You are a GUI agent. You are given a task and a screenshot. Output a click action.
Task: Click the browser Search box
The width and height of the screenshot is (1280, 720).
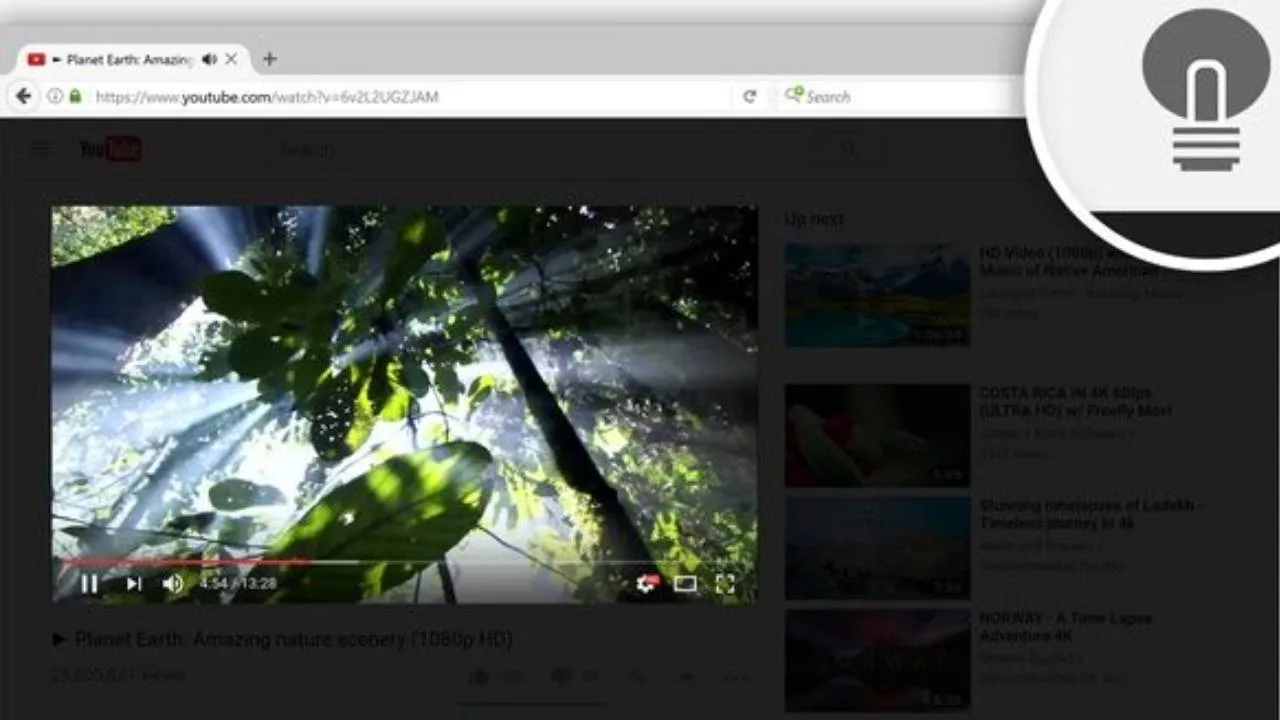[900, 96]
